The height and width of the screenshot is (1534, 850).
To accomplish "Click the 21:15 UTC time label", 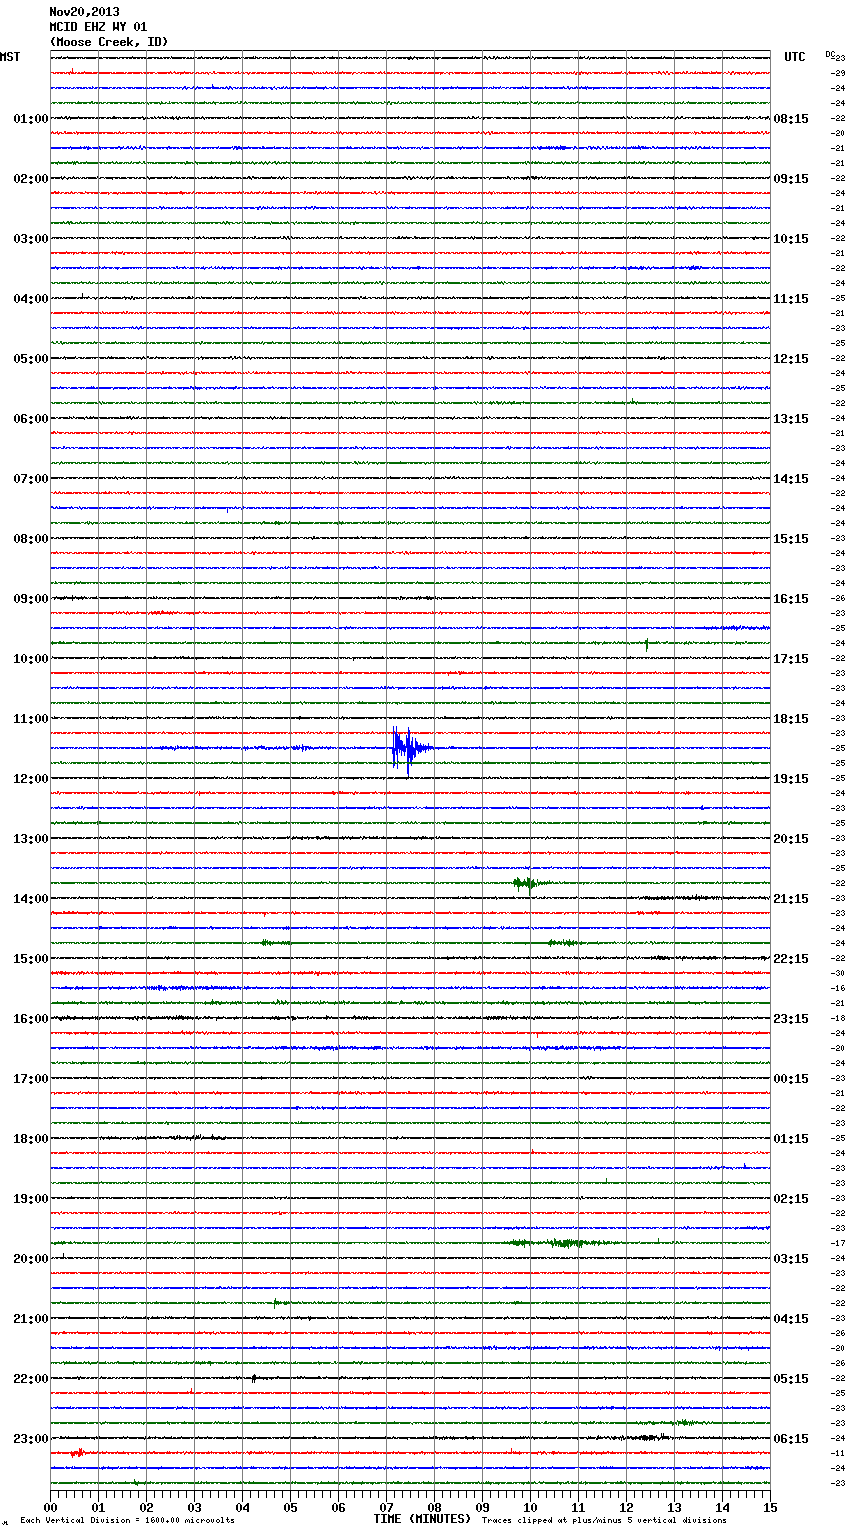I will [791, 899].
